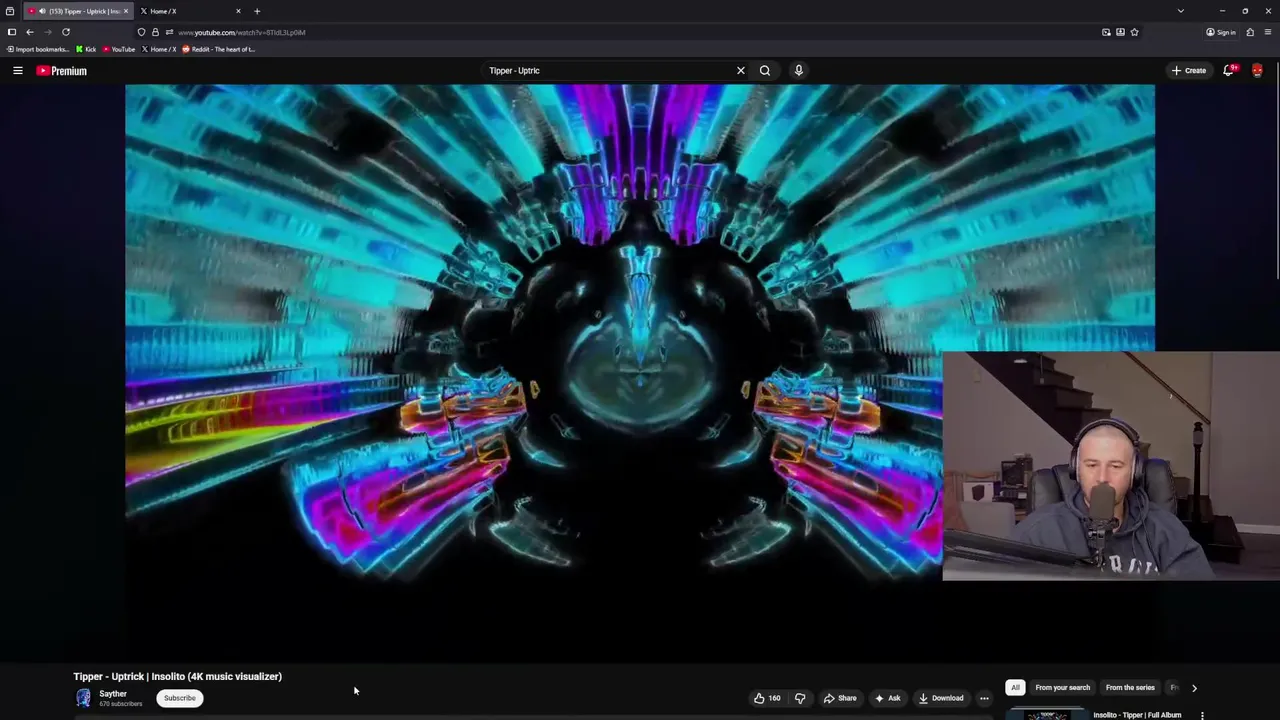The width and height of the screenshot is (1280, 720).
Task: Open the Ask AI button
Action: (887, 698)
